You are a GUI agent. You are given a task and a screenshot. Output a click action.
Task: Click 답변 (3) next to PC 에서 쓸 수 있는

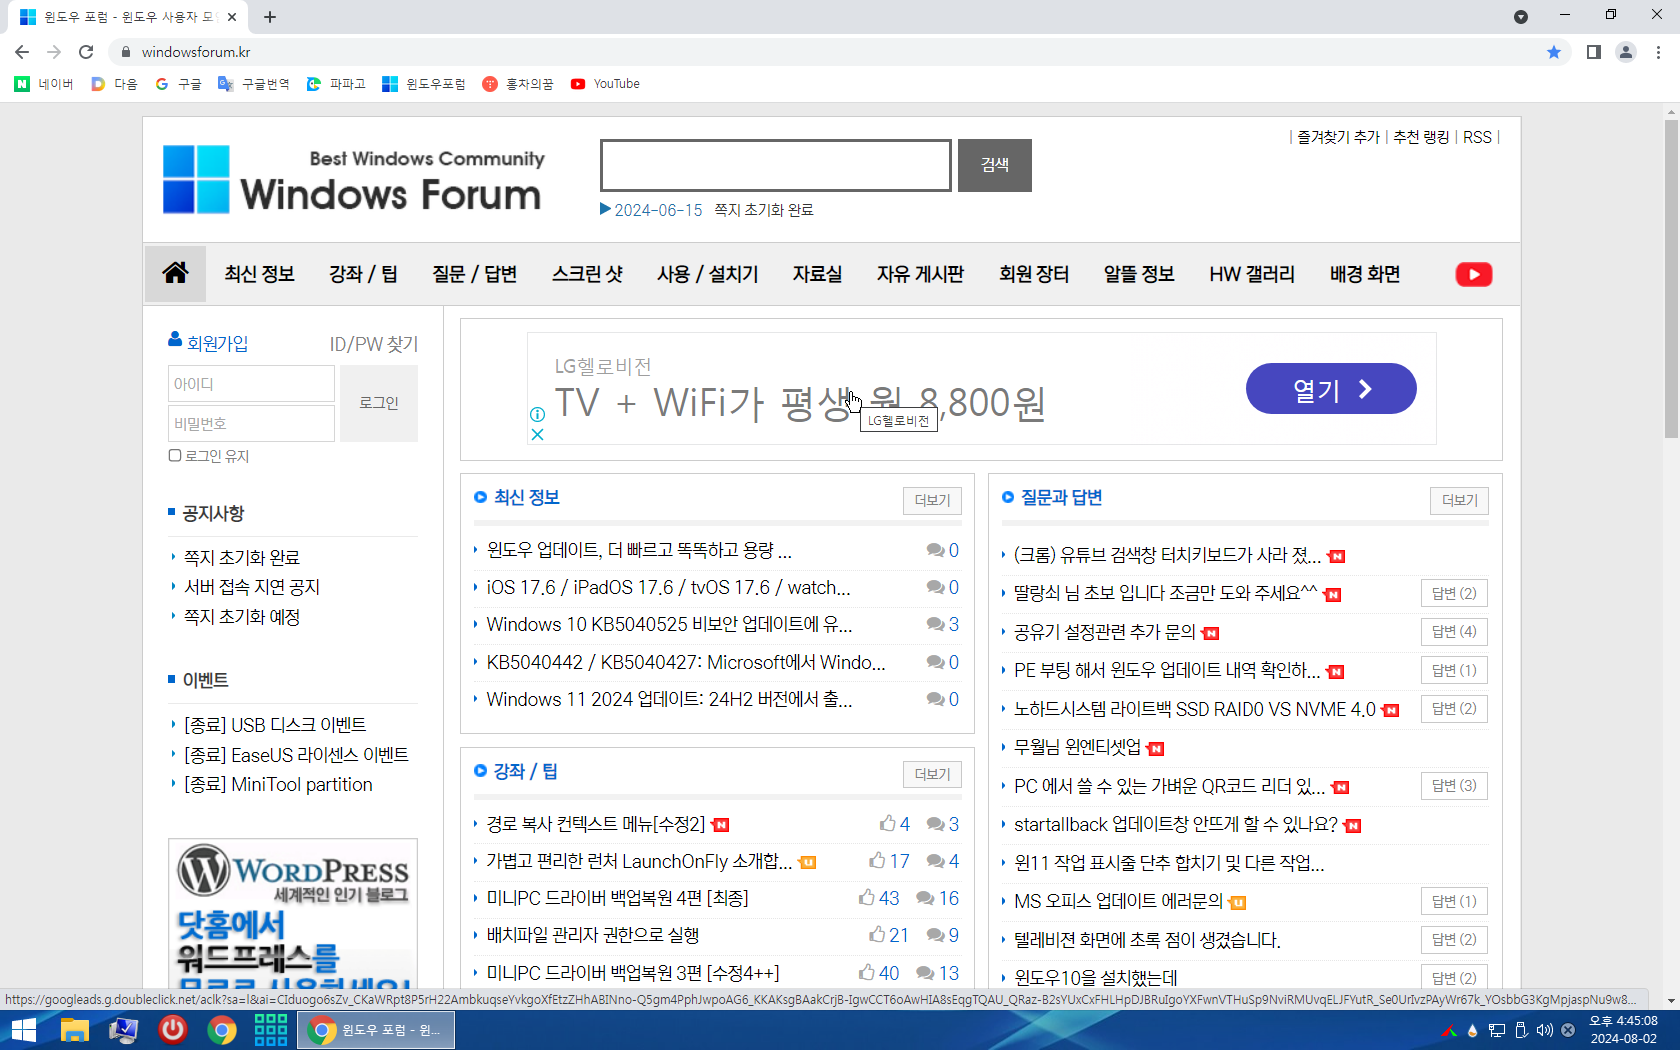coord(1454,786)
